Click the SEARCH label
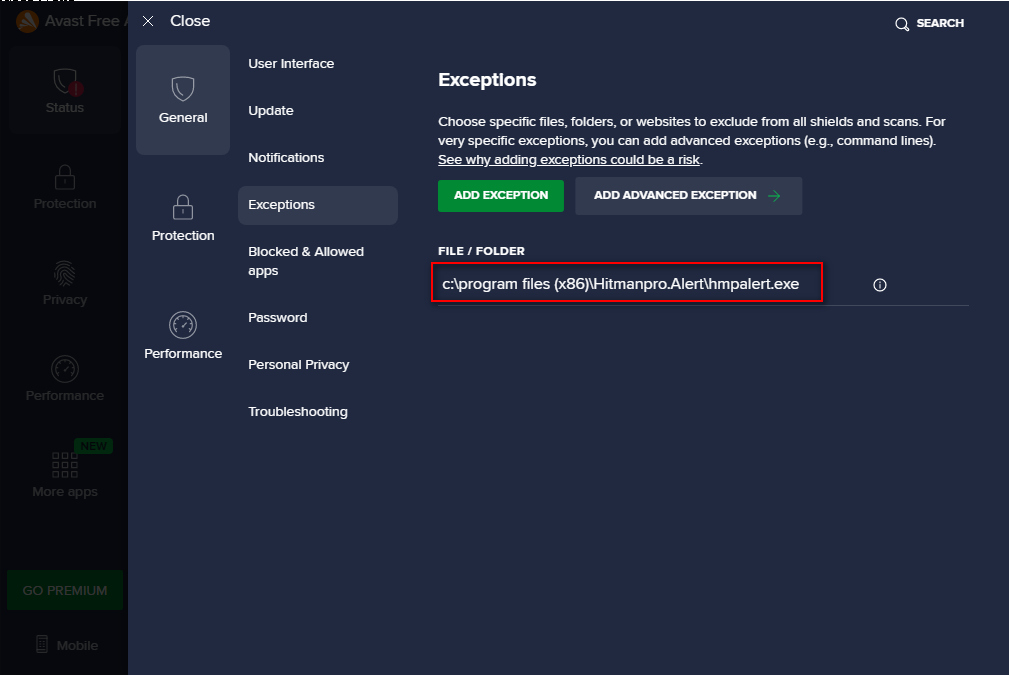Image resolution: width=1009 pixels, height=676 pixels. [940, 23]
